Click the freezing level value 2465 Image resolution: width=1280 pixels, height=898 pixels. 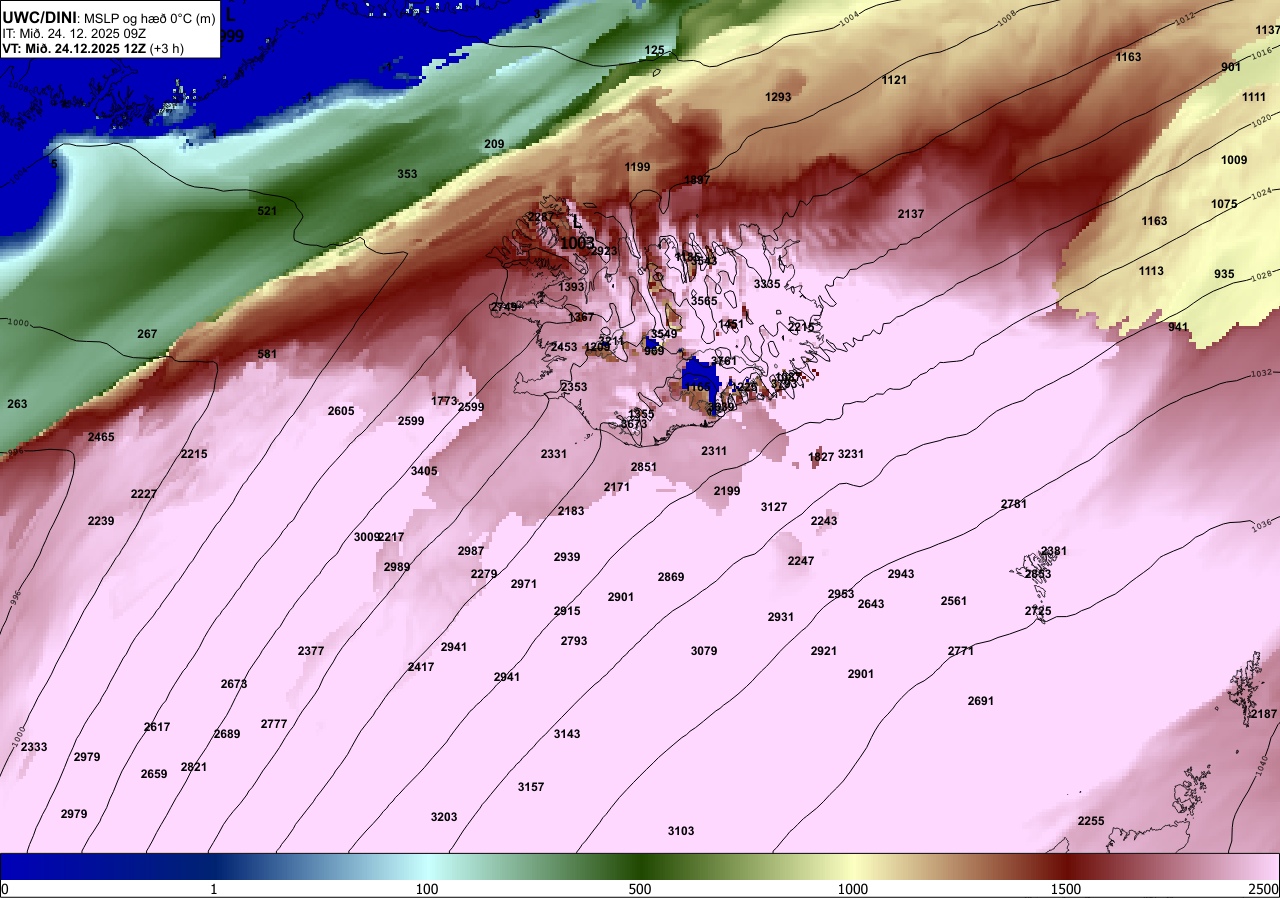coord(101,437)
